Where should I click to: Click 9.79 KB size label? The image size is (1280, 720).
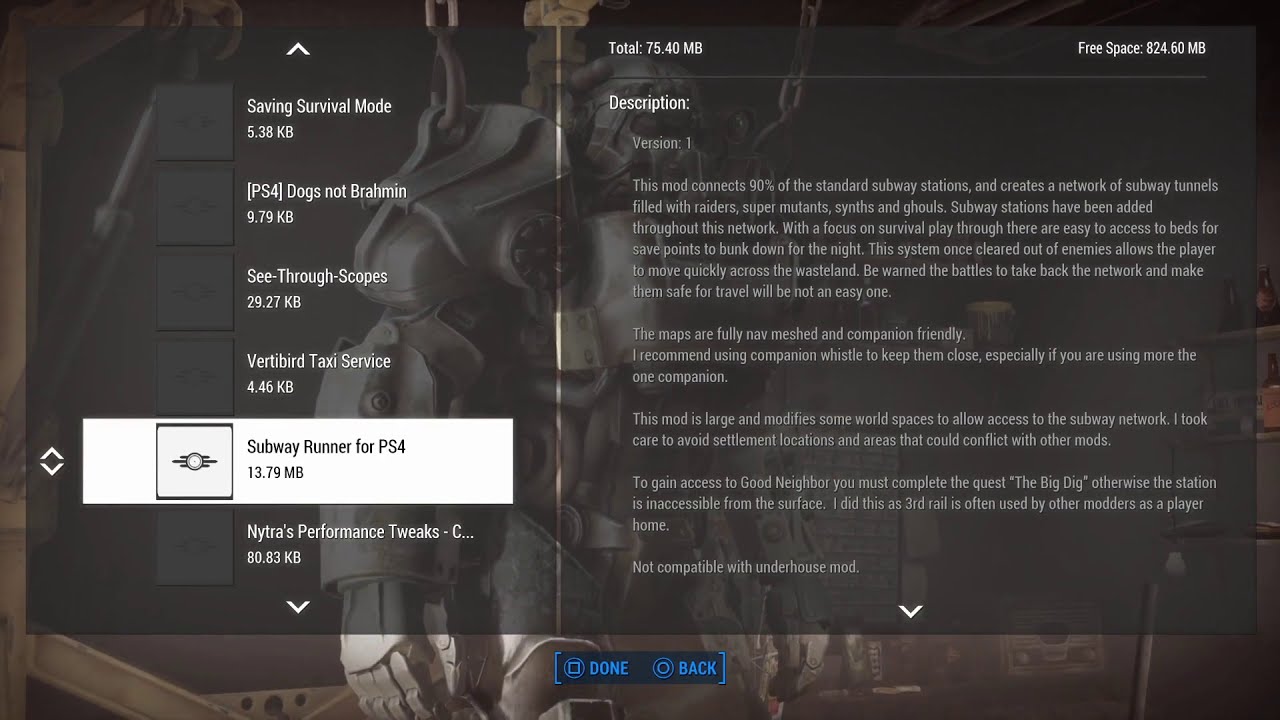pyautogui.click(x=270, y=217)
